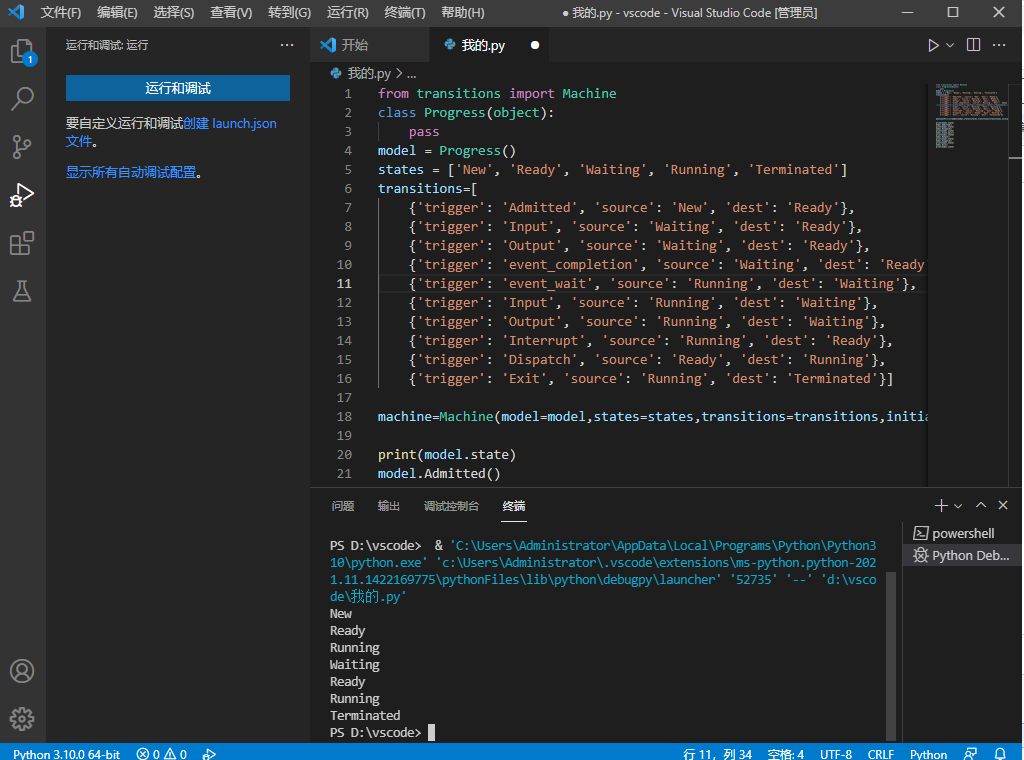Select the powershell terminal in the list
This screenshot has height=760, width=1024.
tap(962, 533)
